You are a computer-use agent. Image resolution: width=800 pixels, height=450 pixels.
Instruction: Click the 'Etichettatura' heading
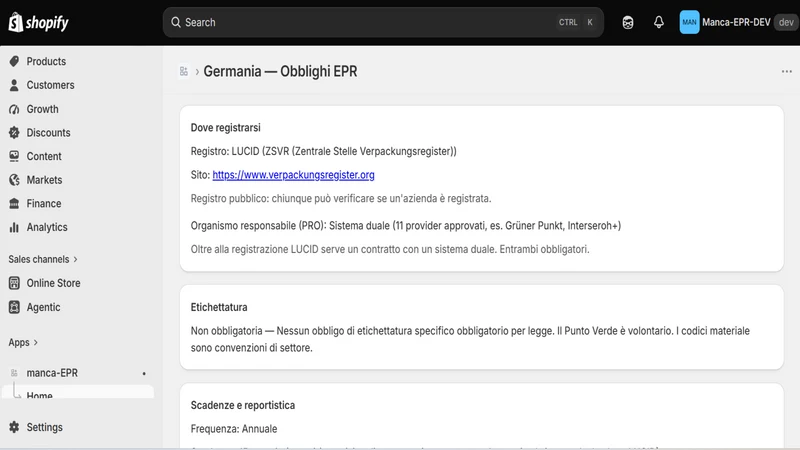click(219, 307)
